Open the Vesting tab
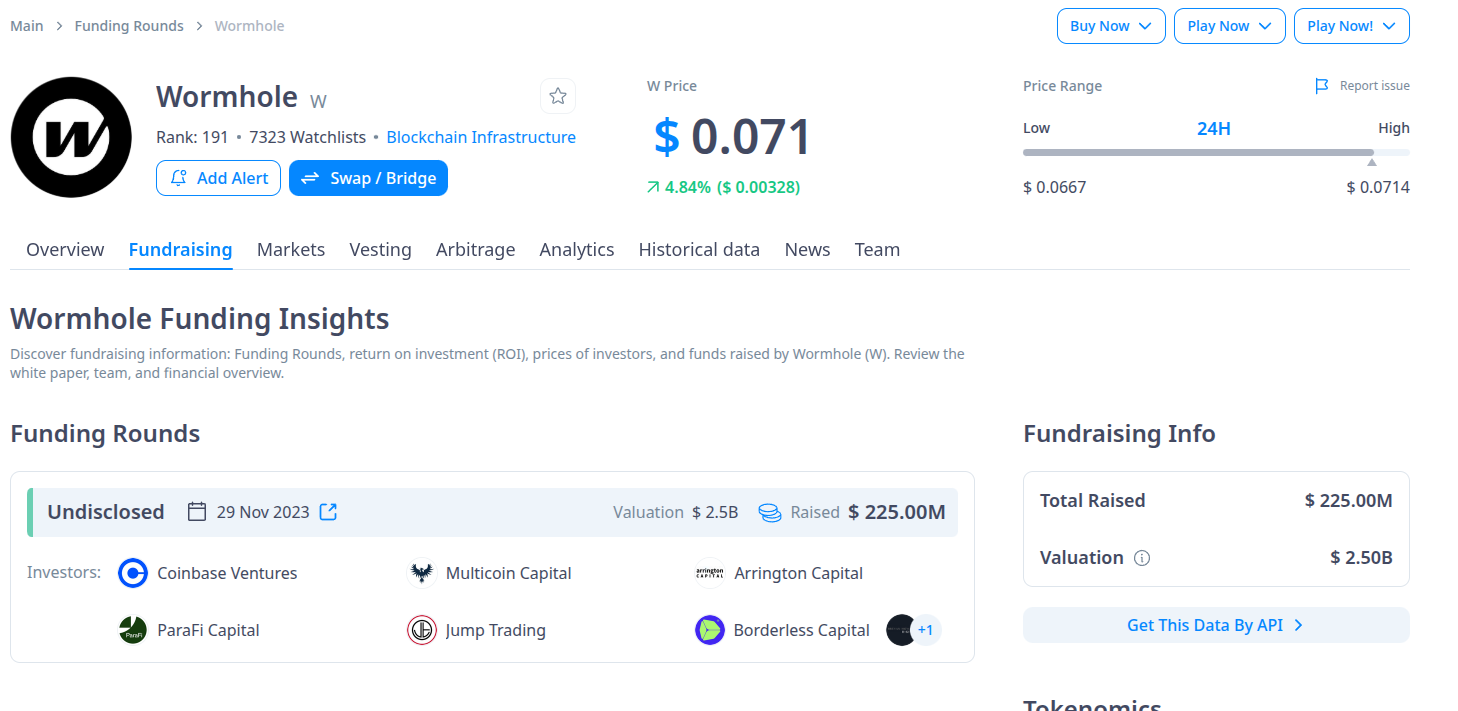The image size is (1458, 711). click(380, 250)
